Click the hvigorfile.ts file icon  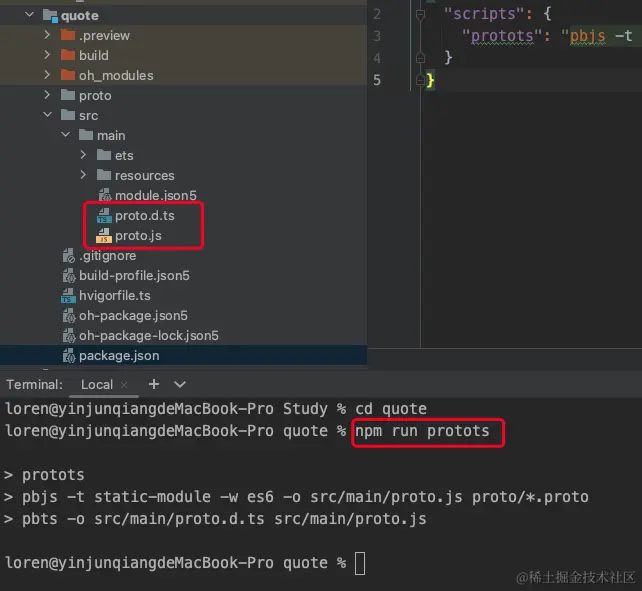[x=68, y=296]
